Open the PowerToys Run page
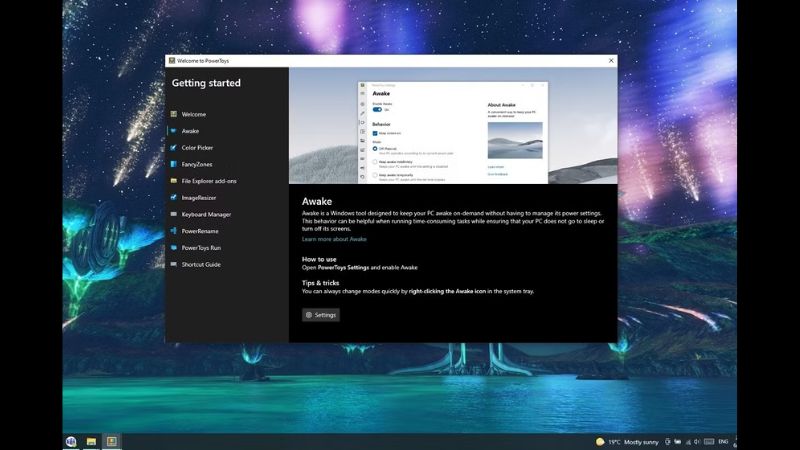Image resolution: width=800 pixels, height=450 pixels. pos(201,247)
